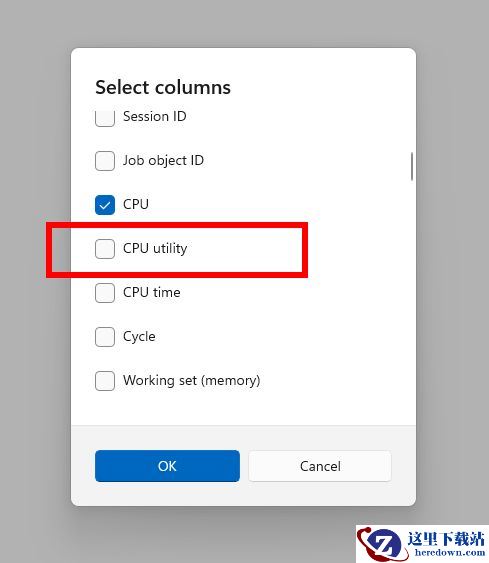Click the 'CPU time' label text
This screenshot has width=489, height=563.
pos(152,292)
